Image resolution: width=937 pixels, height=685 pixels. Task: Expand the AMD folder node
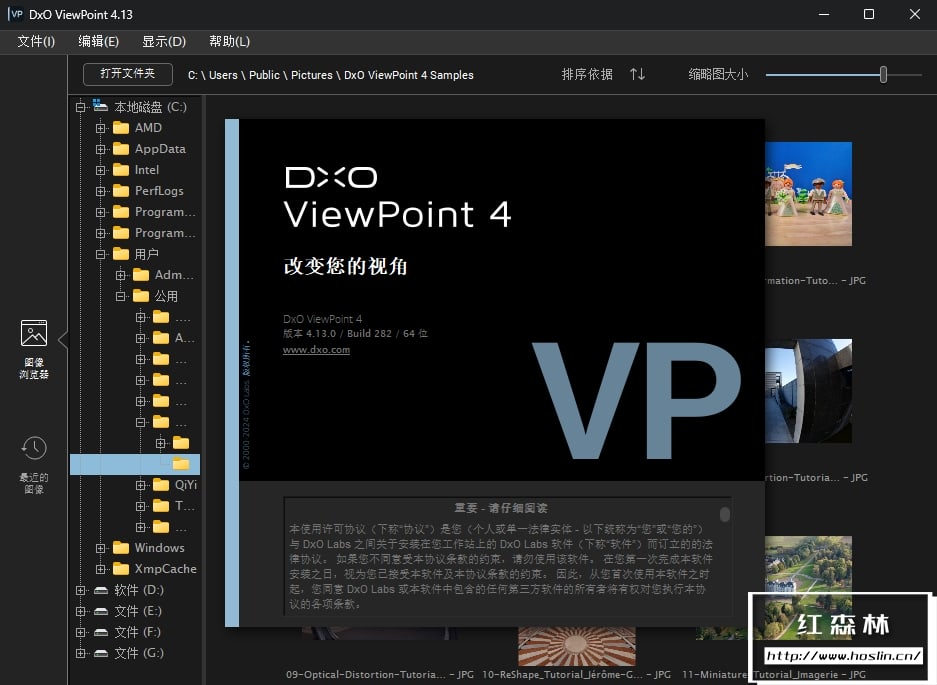click(x=100, y=128)
